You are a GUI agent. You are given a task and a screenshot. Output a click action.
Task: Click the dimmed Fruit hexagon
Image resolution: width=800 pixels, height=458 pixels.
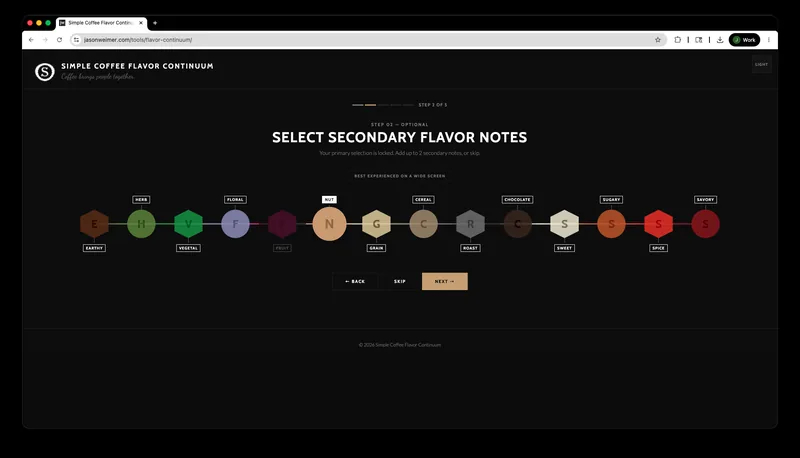coord(282,223)
